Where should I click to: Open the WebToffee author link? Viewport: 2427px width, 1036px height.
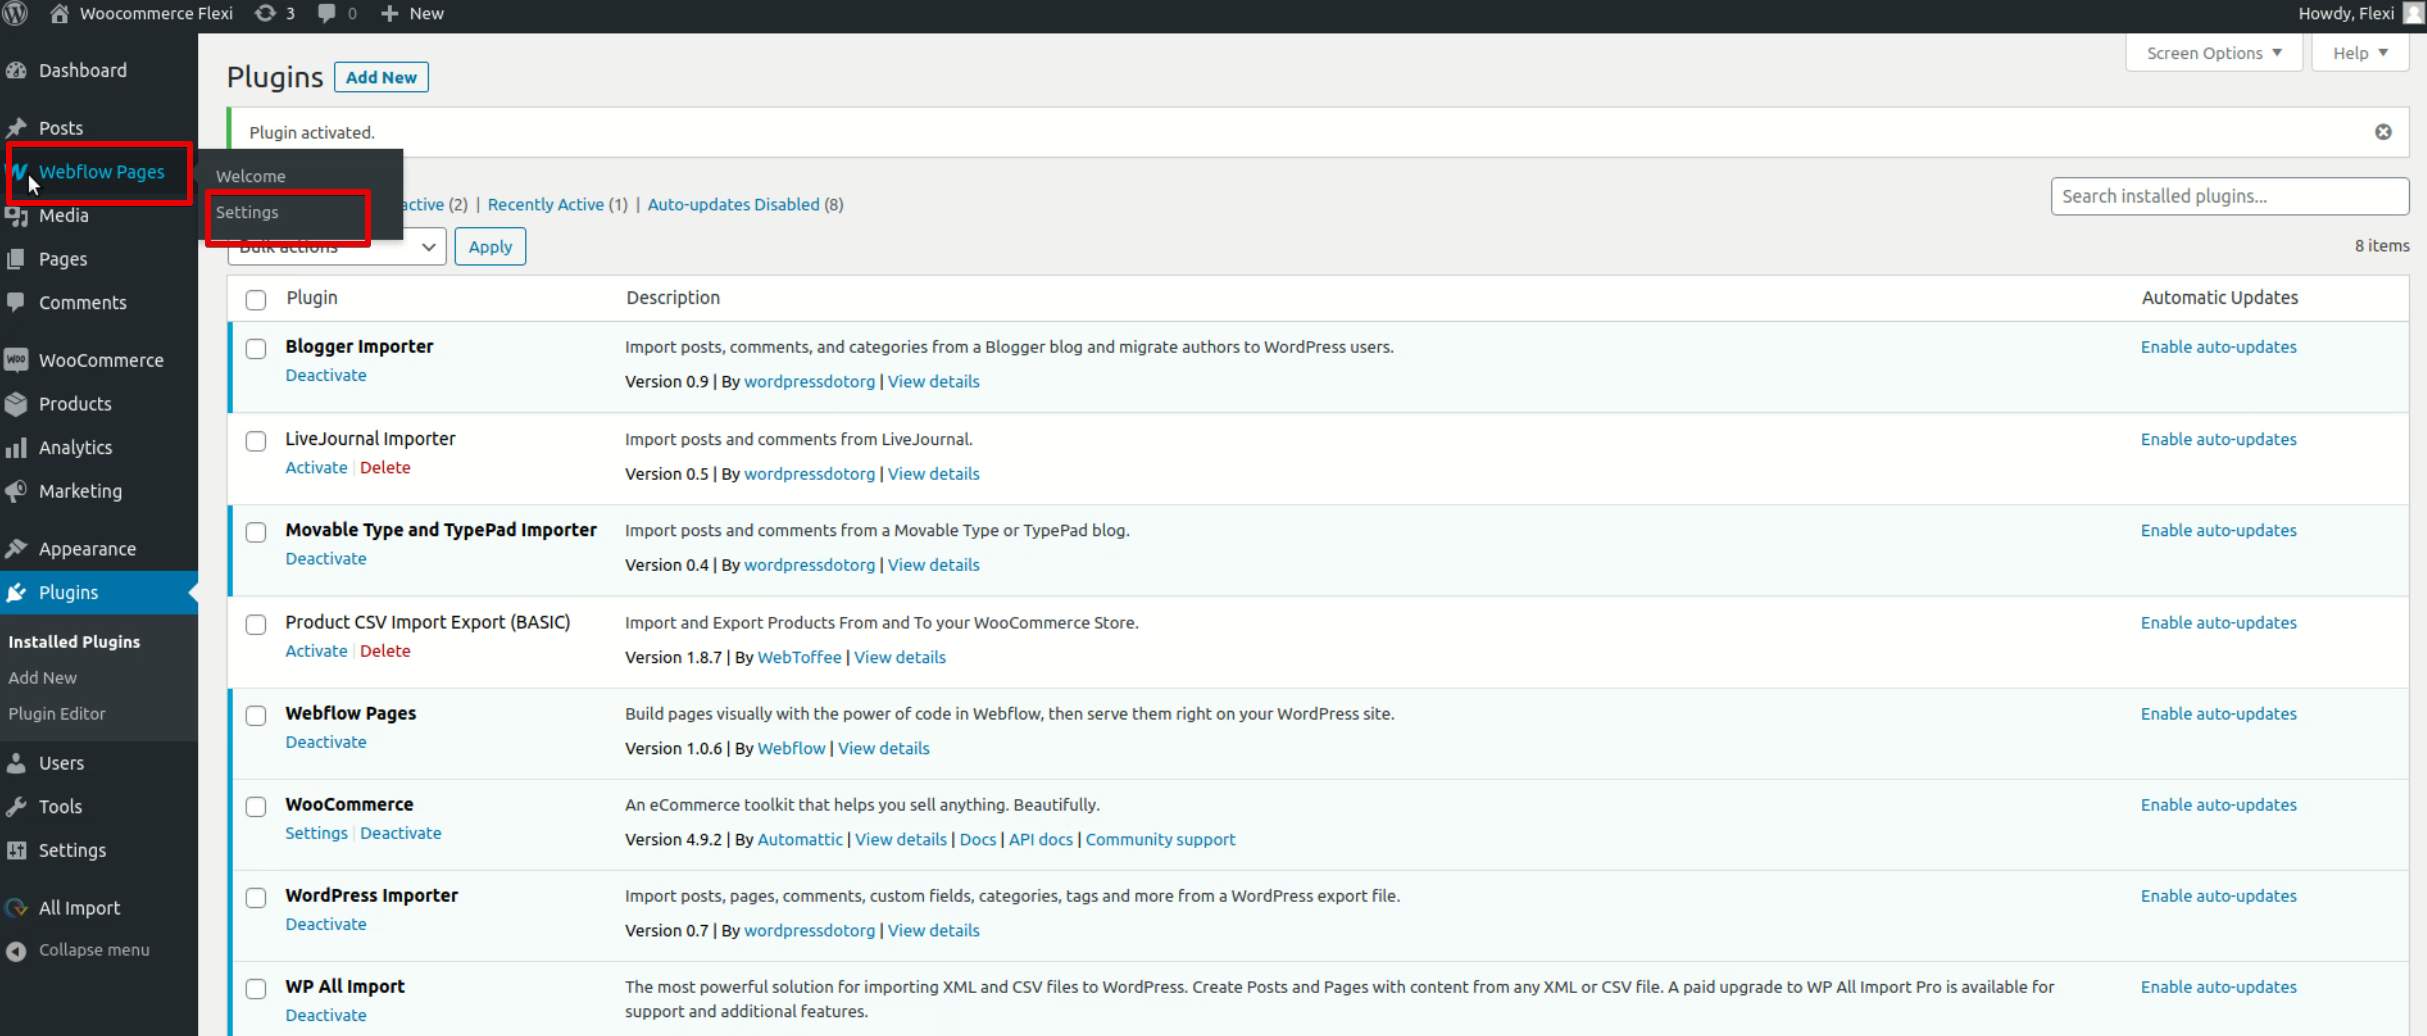click(799, 657)
